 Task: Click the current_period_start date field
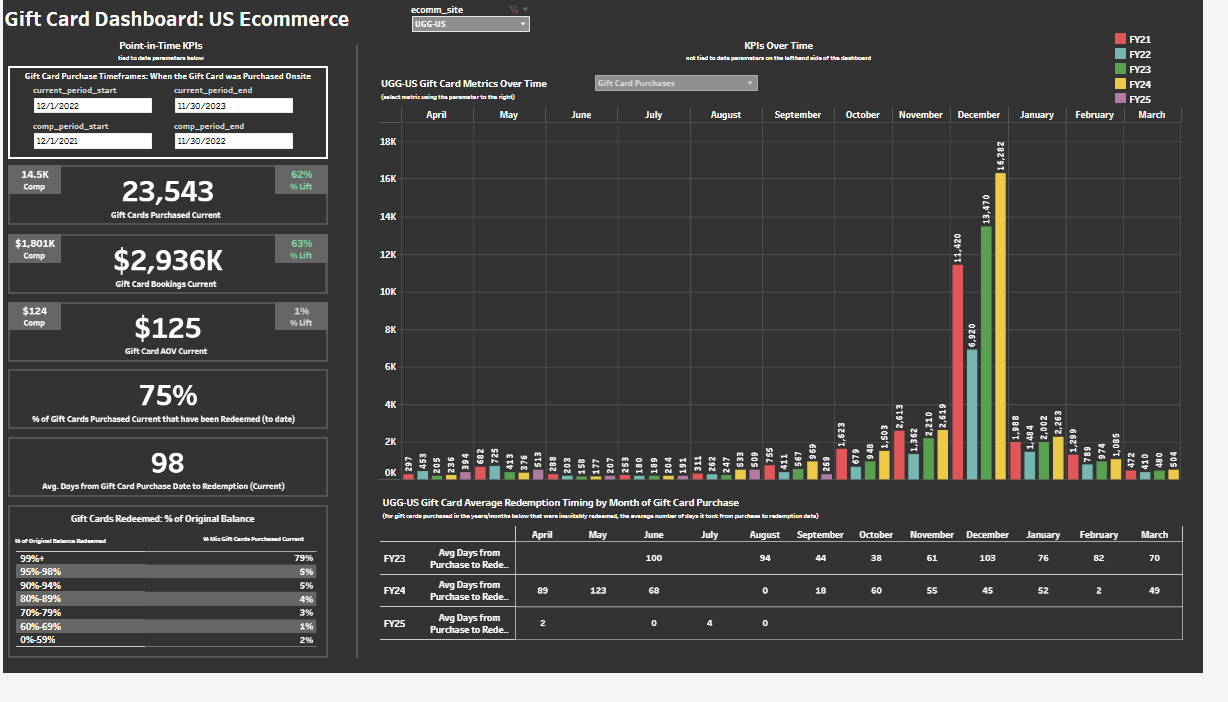point(92,105)
